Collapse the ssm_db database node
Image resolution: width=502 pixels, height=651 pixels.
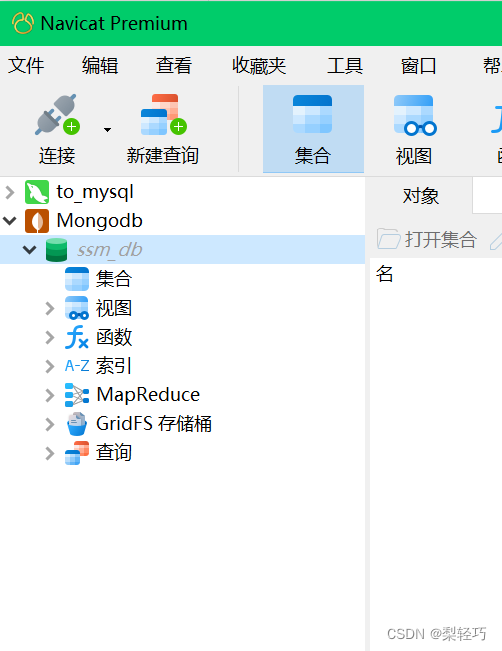(29, 250)
